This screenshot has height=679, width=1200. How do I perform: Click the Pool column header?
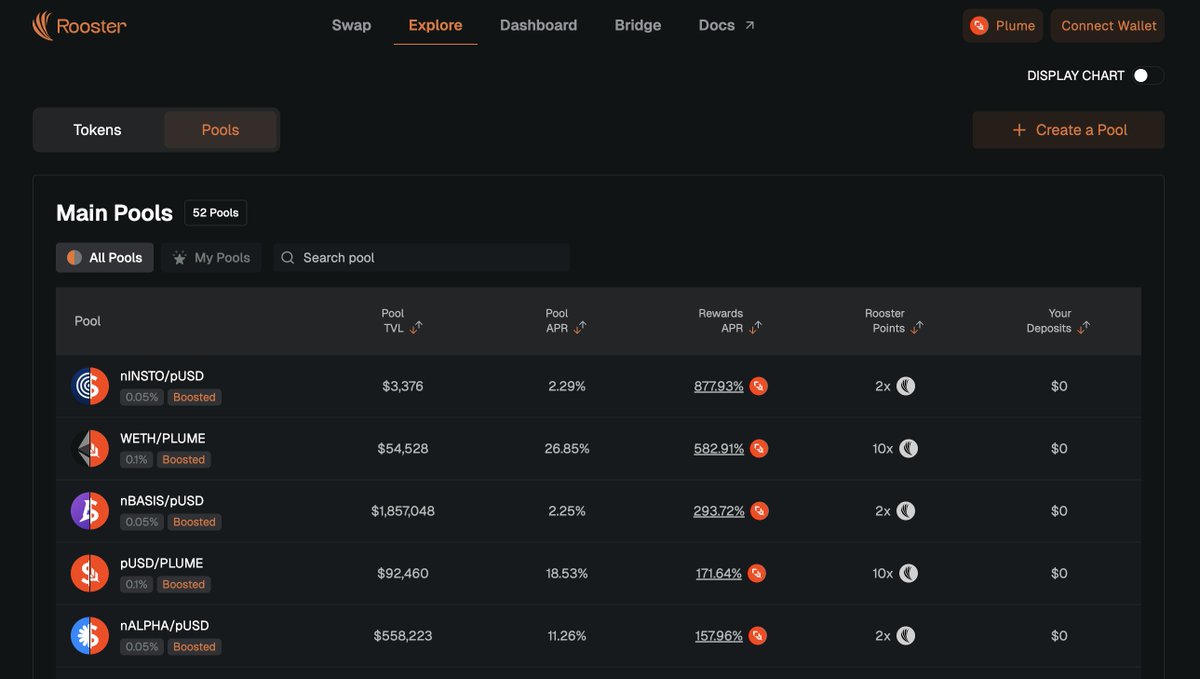point(88,321)
